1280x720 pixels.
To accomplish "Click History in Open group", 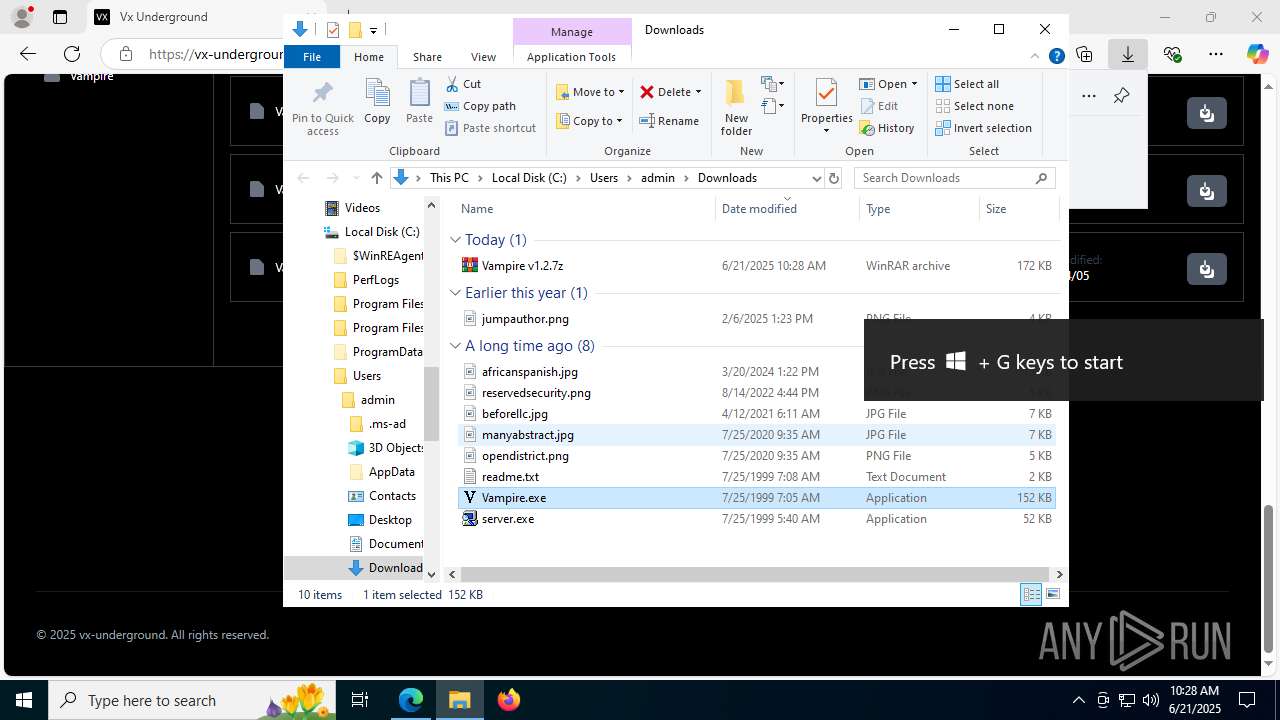I will [x=887, y=128].
